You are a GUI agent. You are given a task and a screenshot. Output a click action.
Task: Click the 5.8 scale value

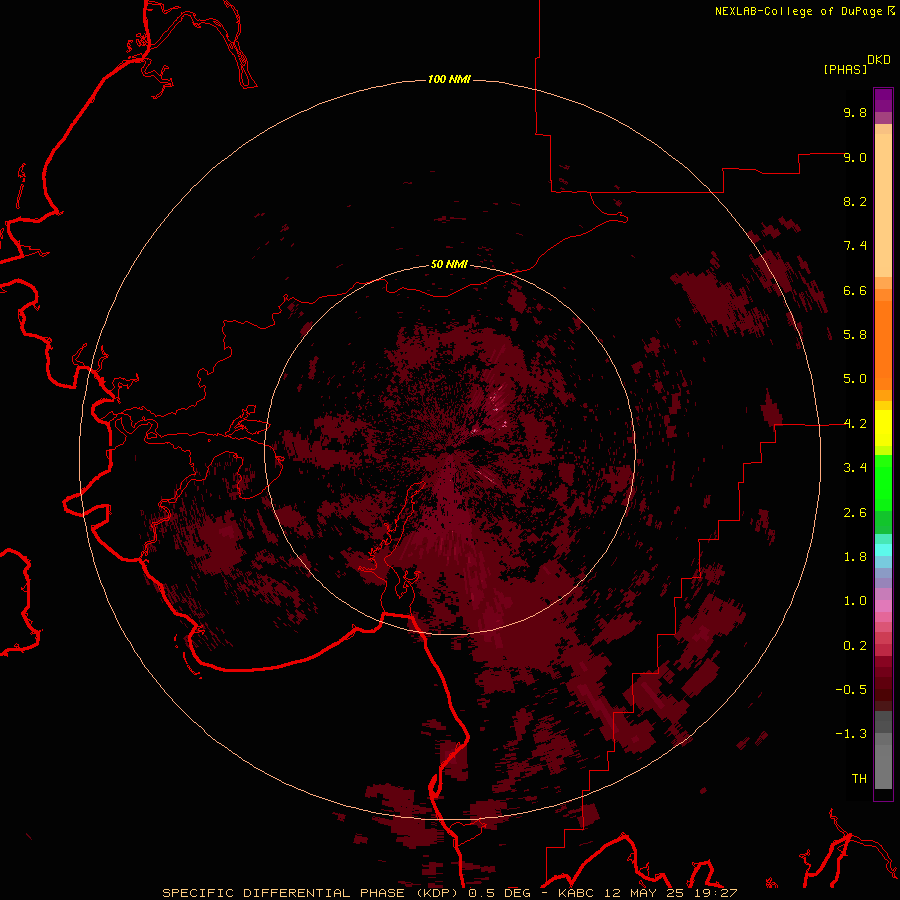(x=855, y=335)
